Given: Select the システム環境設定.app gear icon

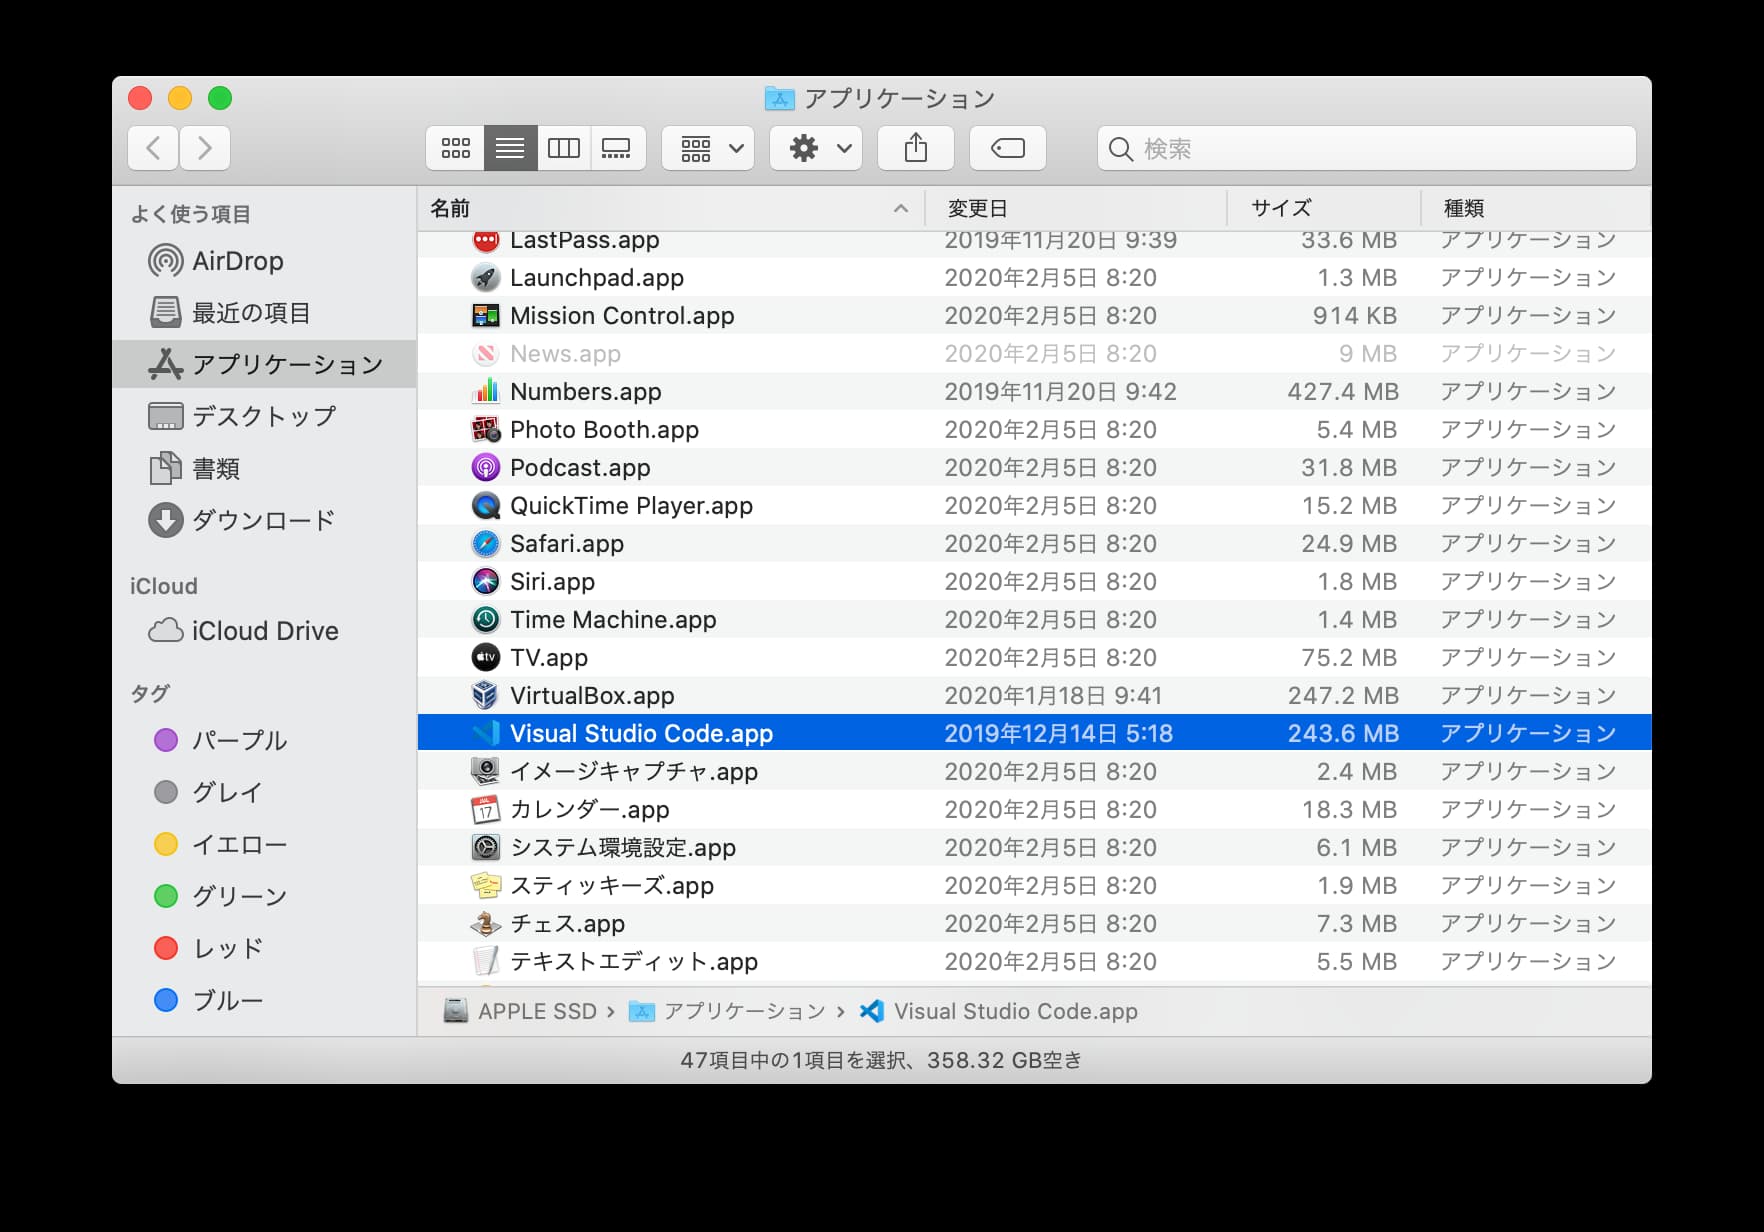Looking at the screenshot, I should 485,848.
